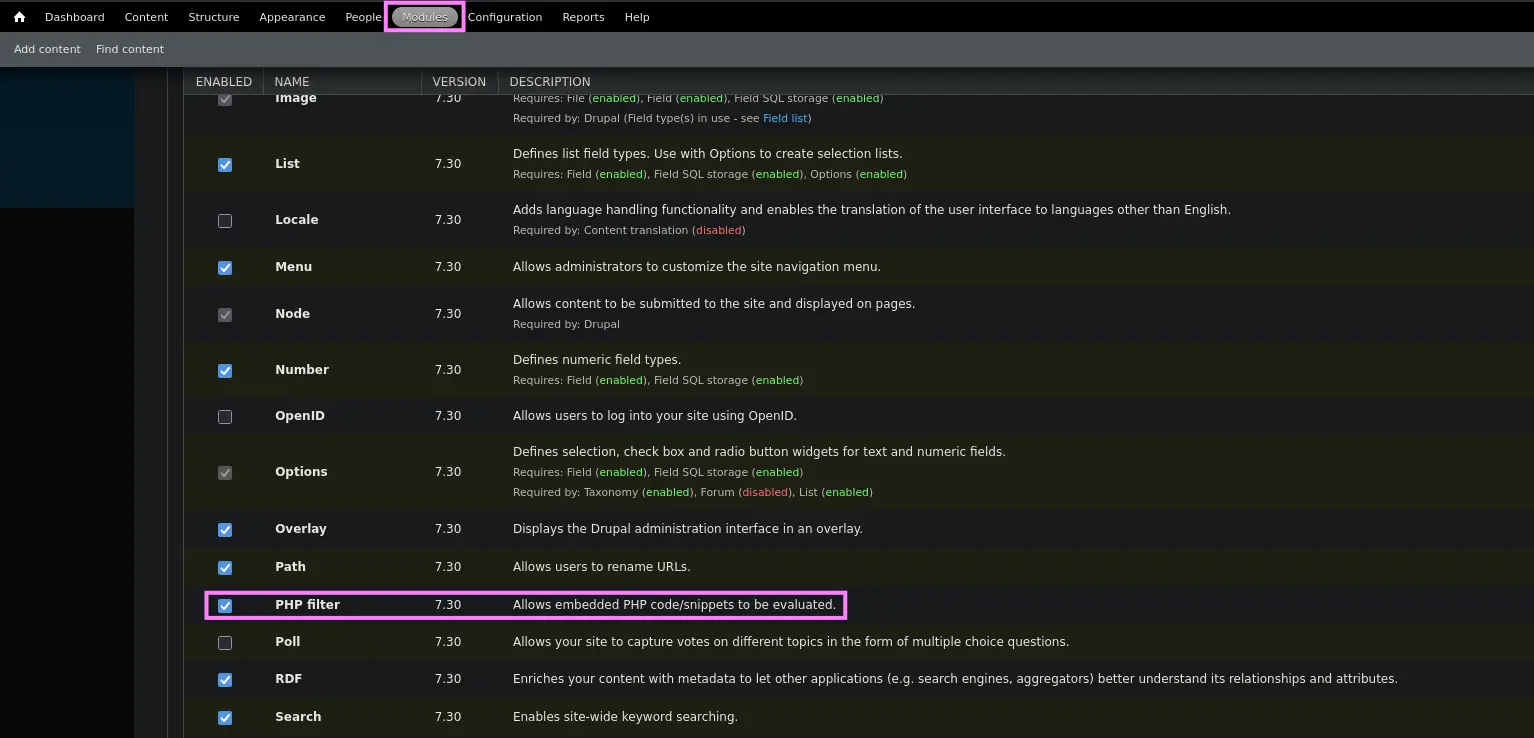Open the People admin page
This screenshot has width=1534, height=738.
363,17
